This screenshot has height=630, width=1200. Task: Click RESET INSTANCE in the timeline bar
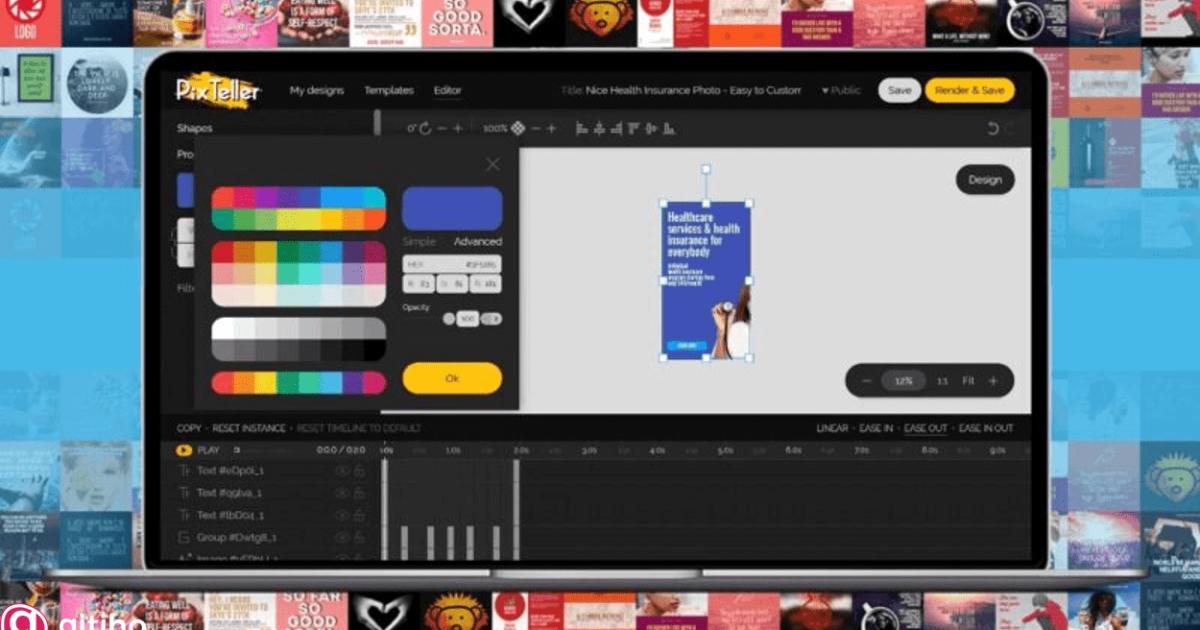249,428
